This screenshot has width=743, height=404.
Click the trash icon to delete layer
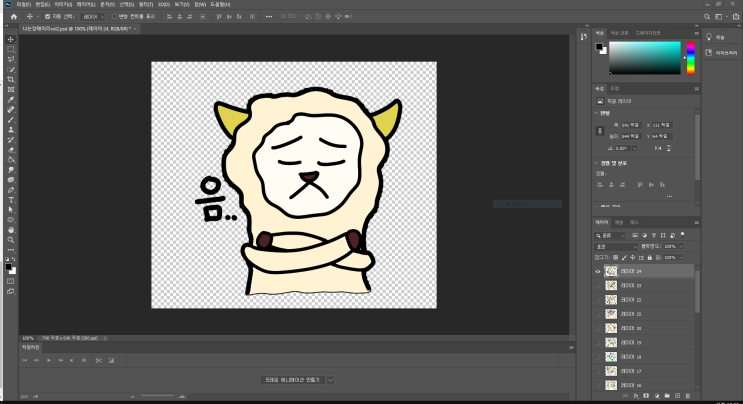tap(688, 396)
